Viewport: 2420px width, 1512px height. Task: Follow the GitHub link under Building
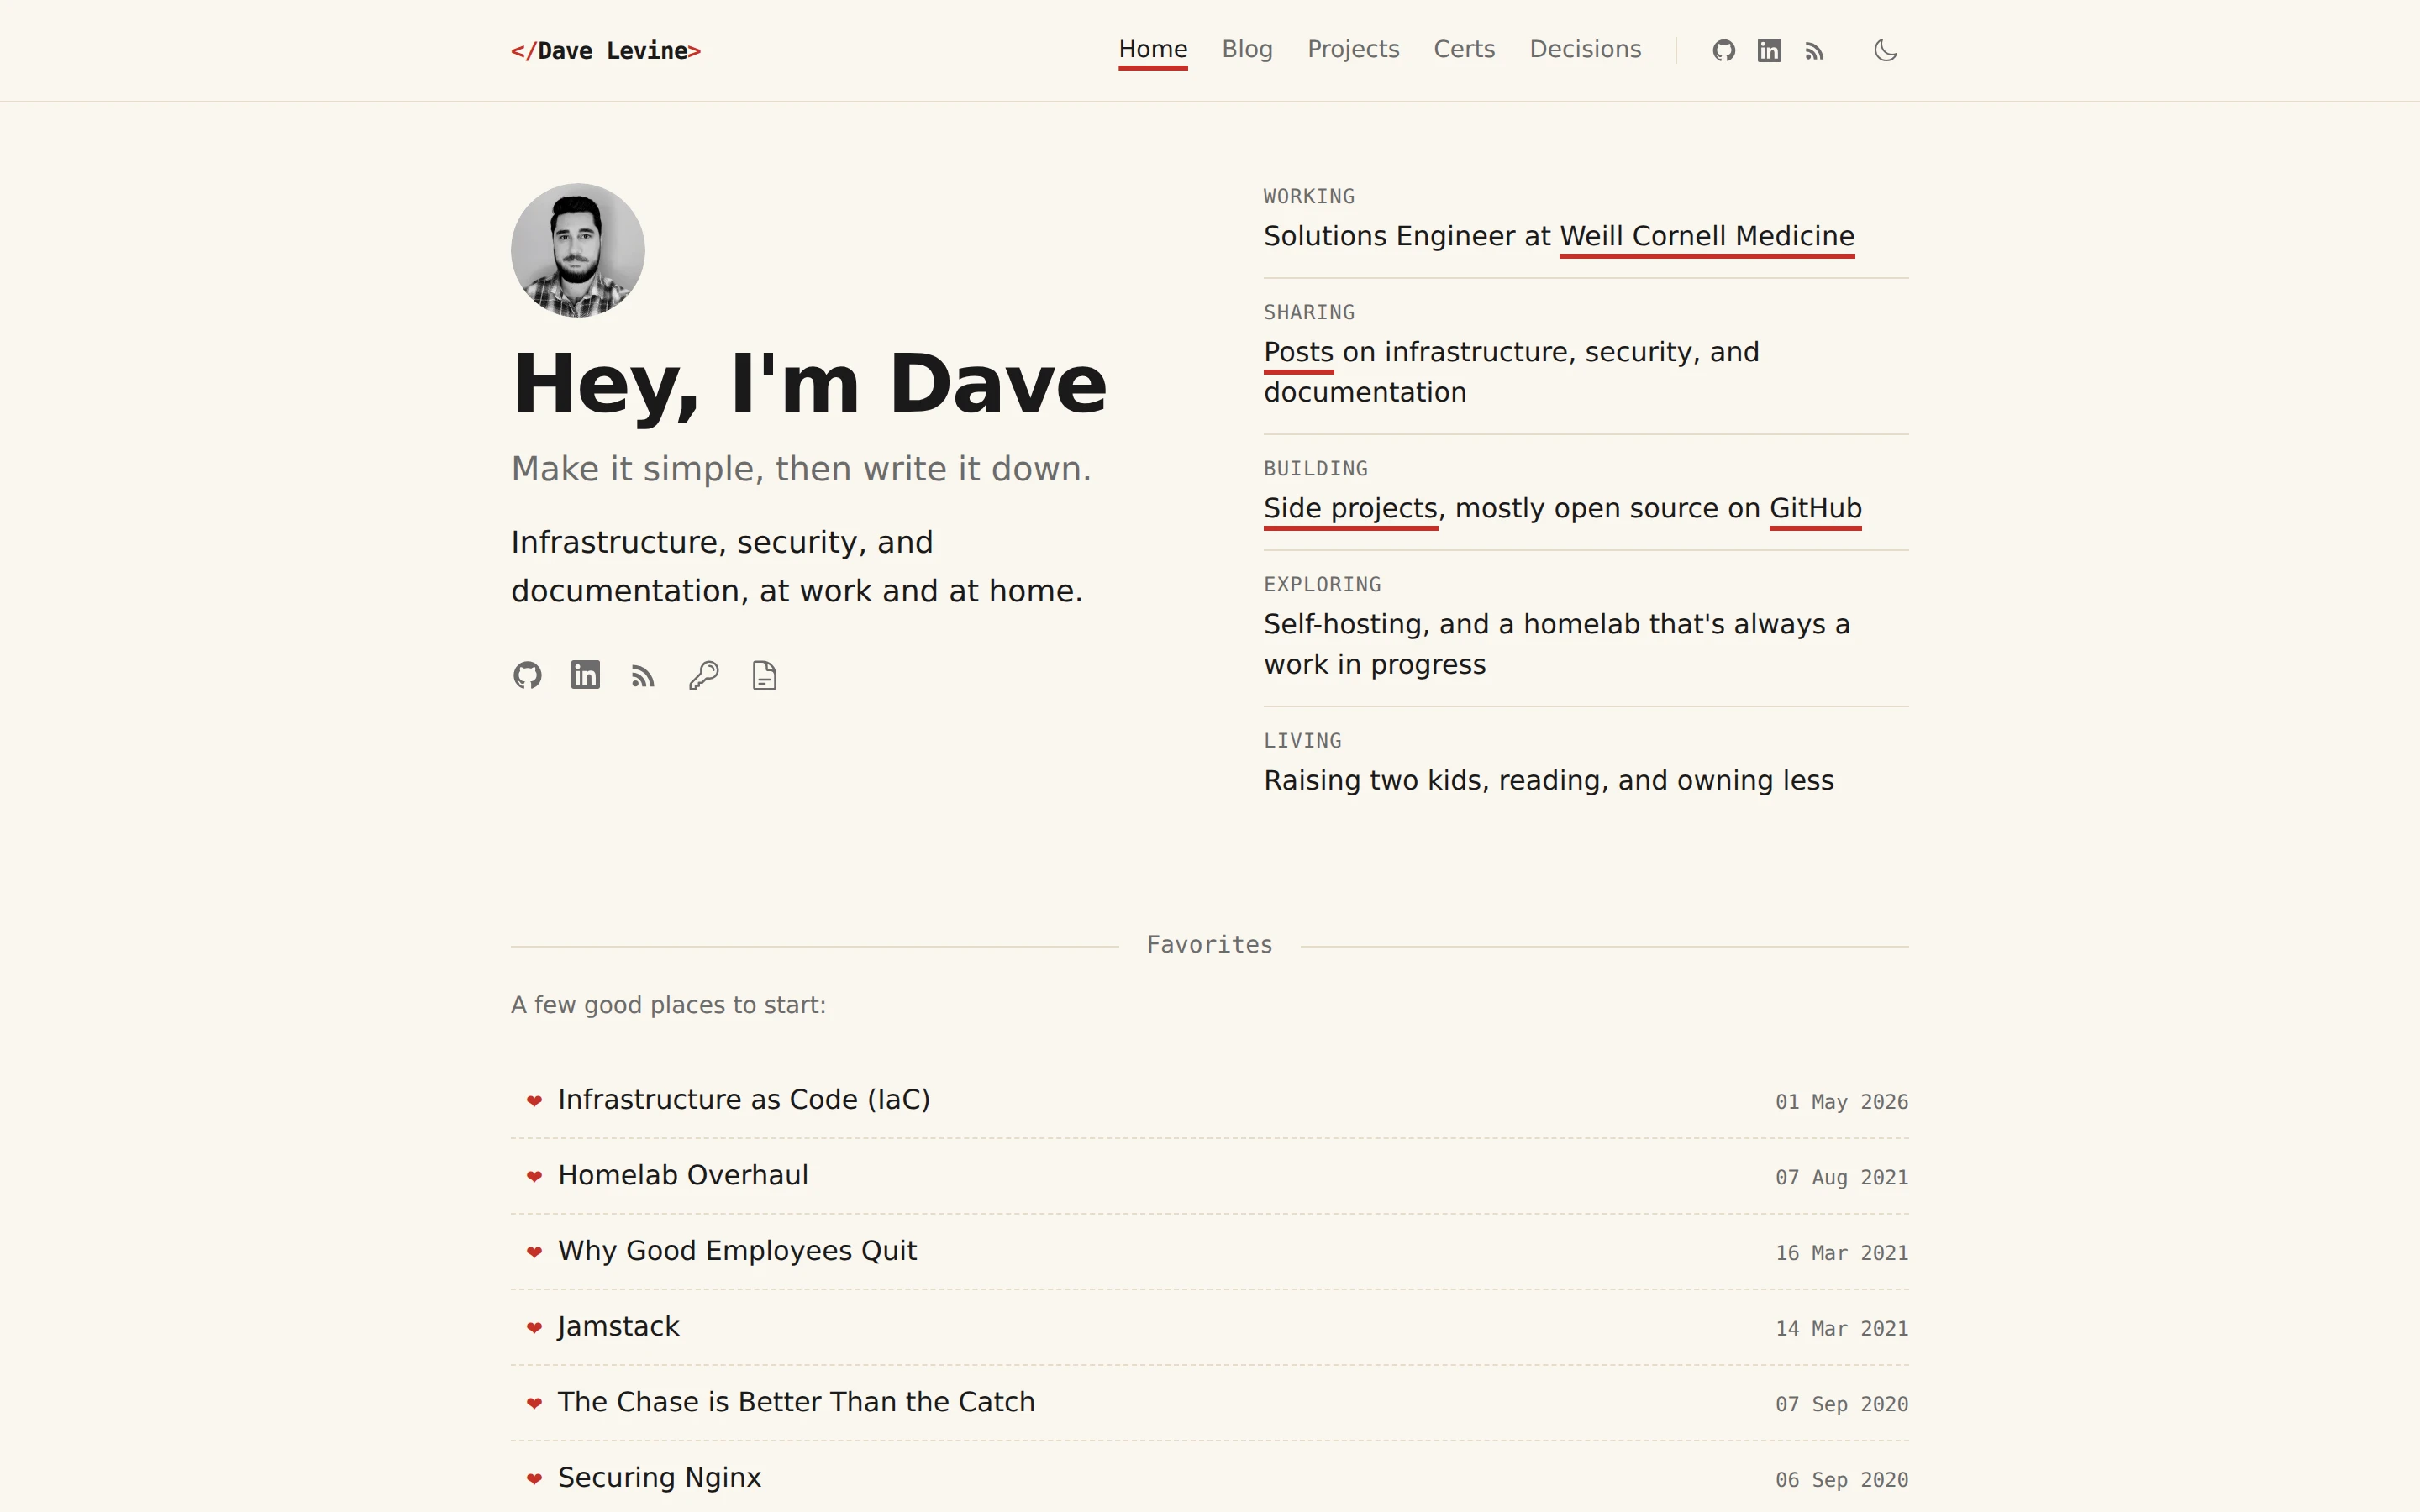[x=1815, y=508]
